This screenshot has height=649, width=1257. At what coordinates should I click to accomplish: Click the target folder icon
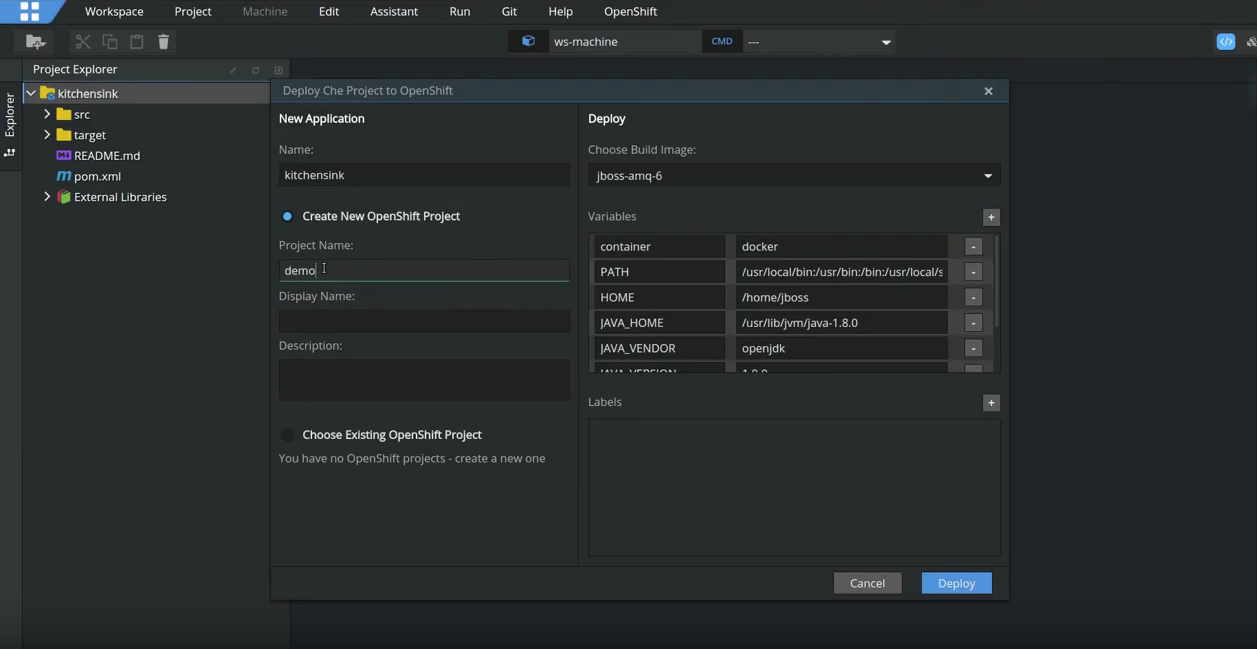click(x=64, y=135)
